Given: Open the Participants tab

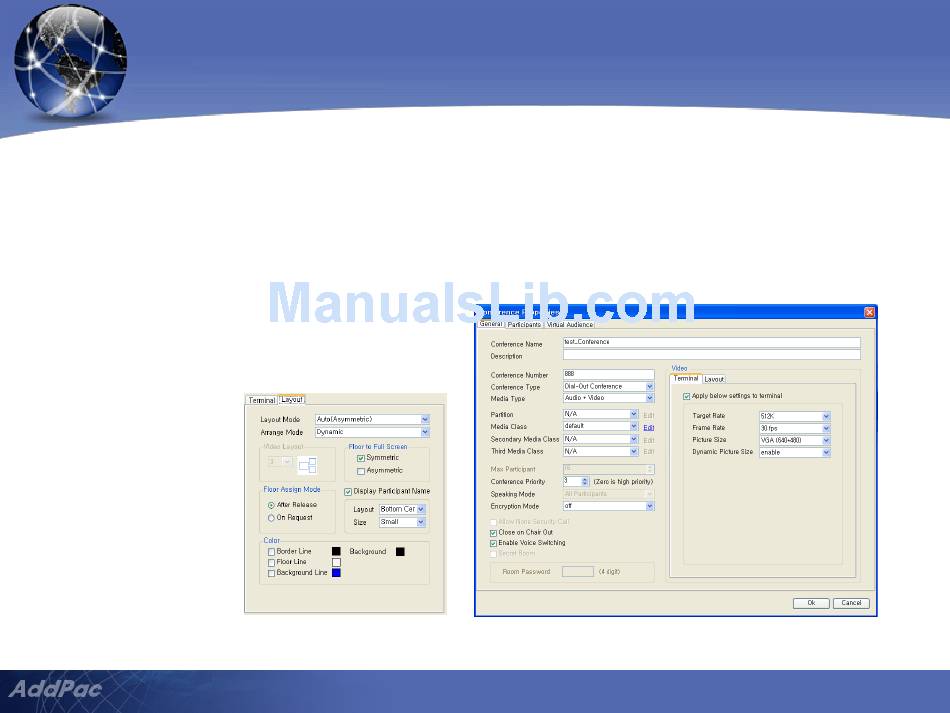Looking at the screenshot, I should pos(524,325).
